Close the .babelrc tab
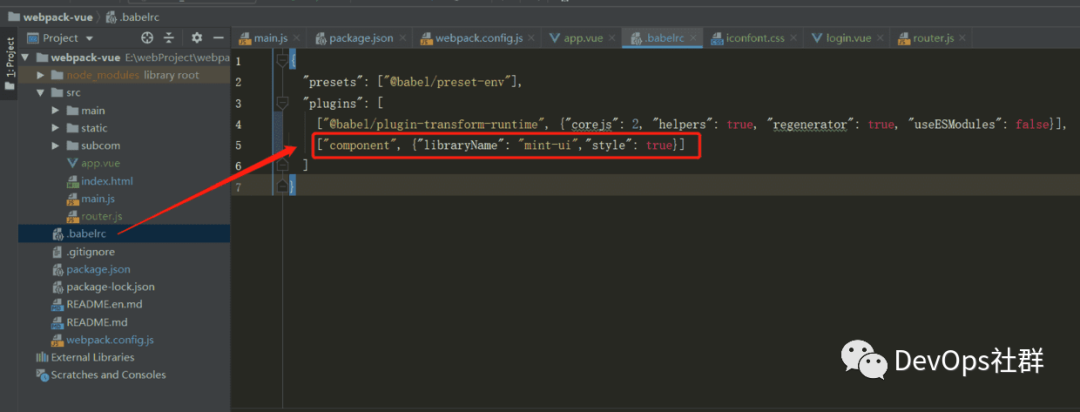The height and width of the screenshot is (412, 1080). [x=694, y=39]
